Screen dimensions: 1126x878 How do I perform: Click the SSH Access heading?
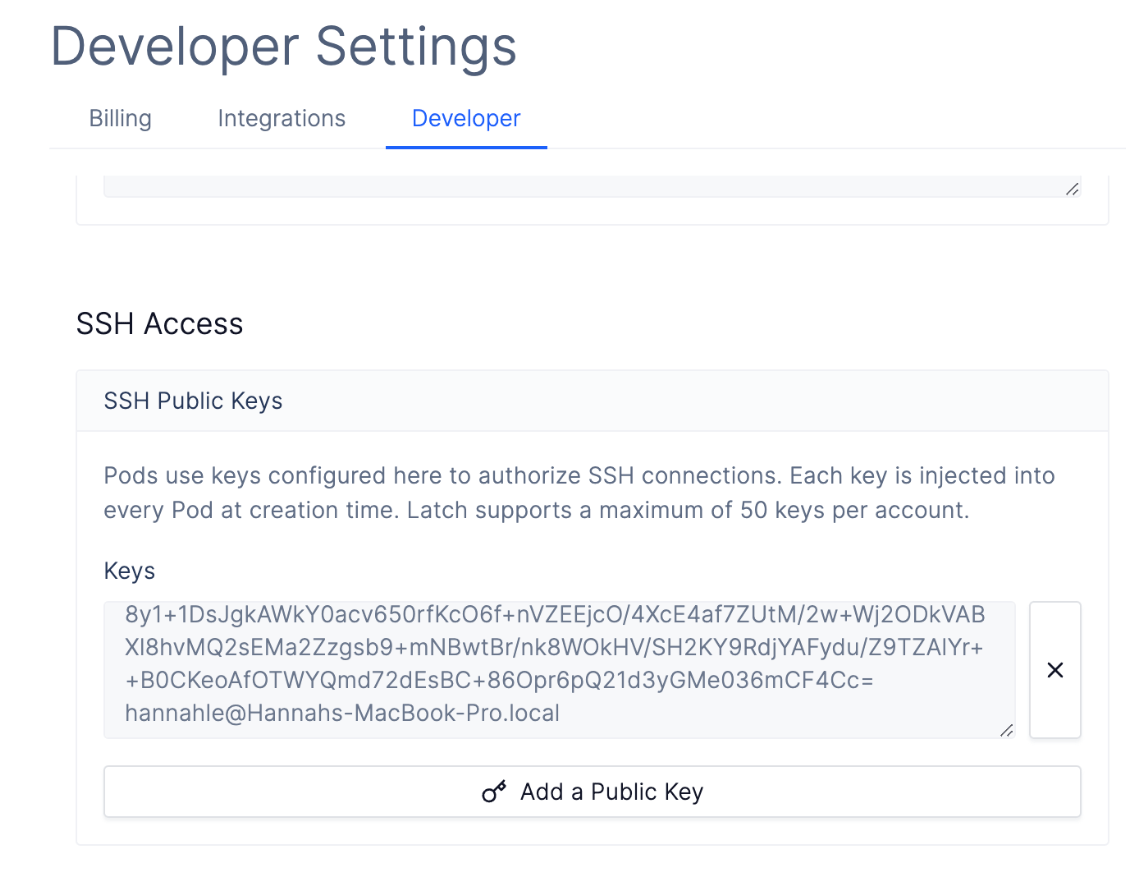point(159,324)
